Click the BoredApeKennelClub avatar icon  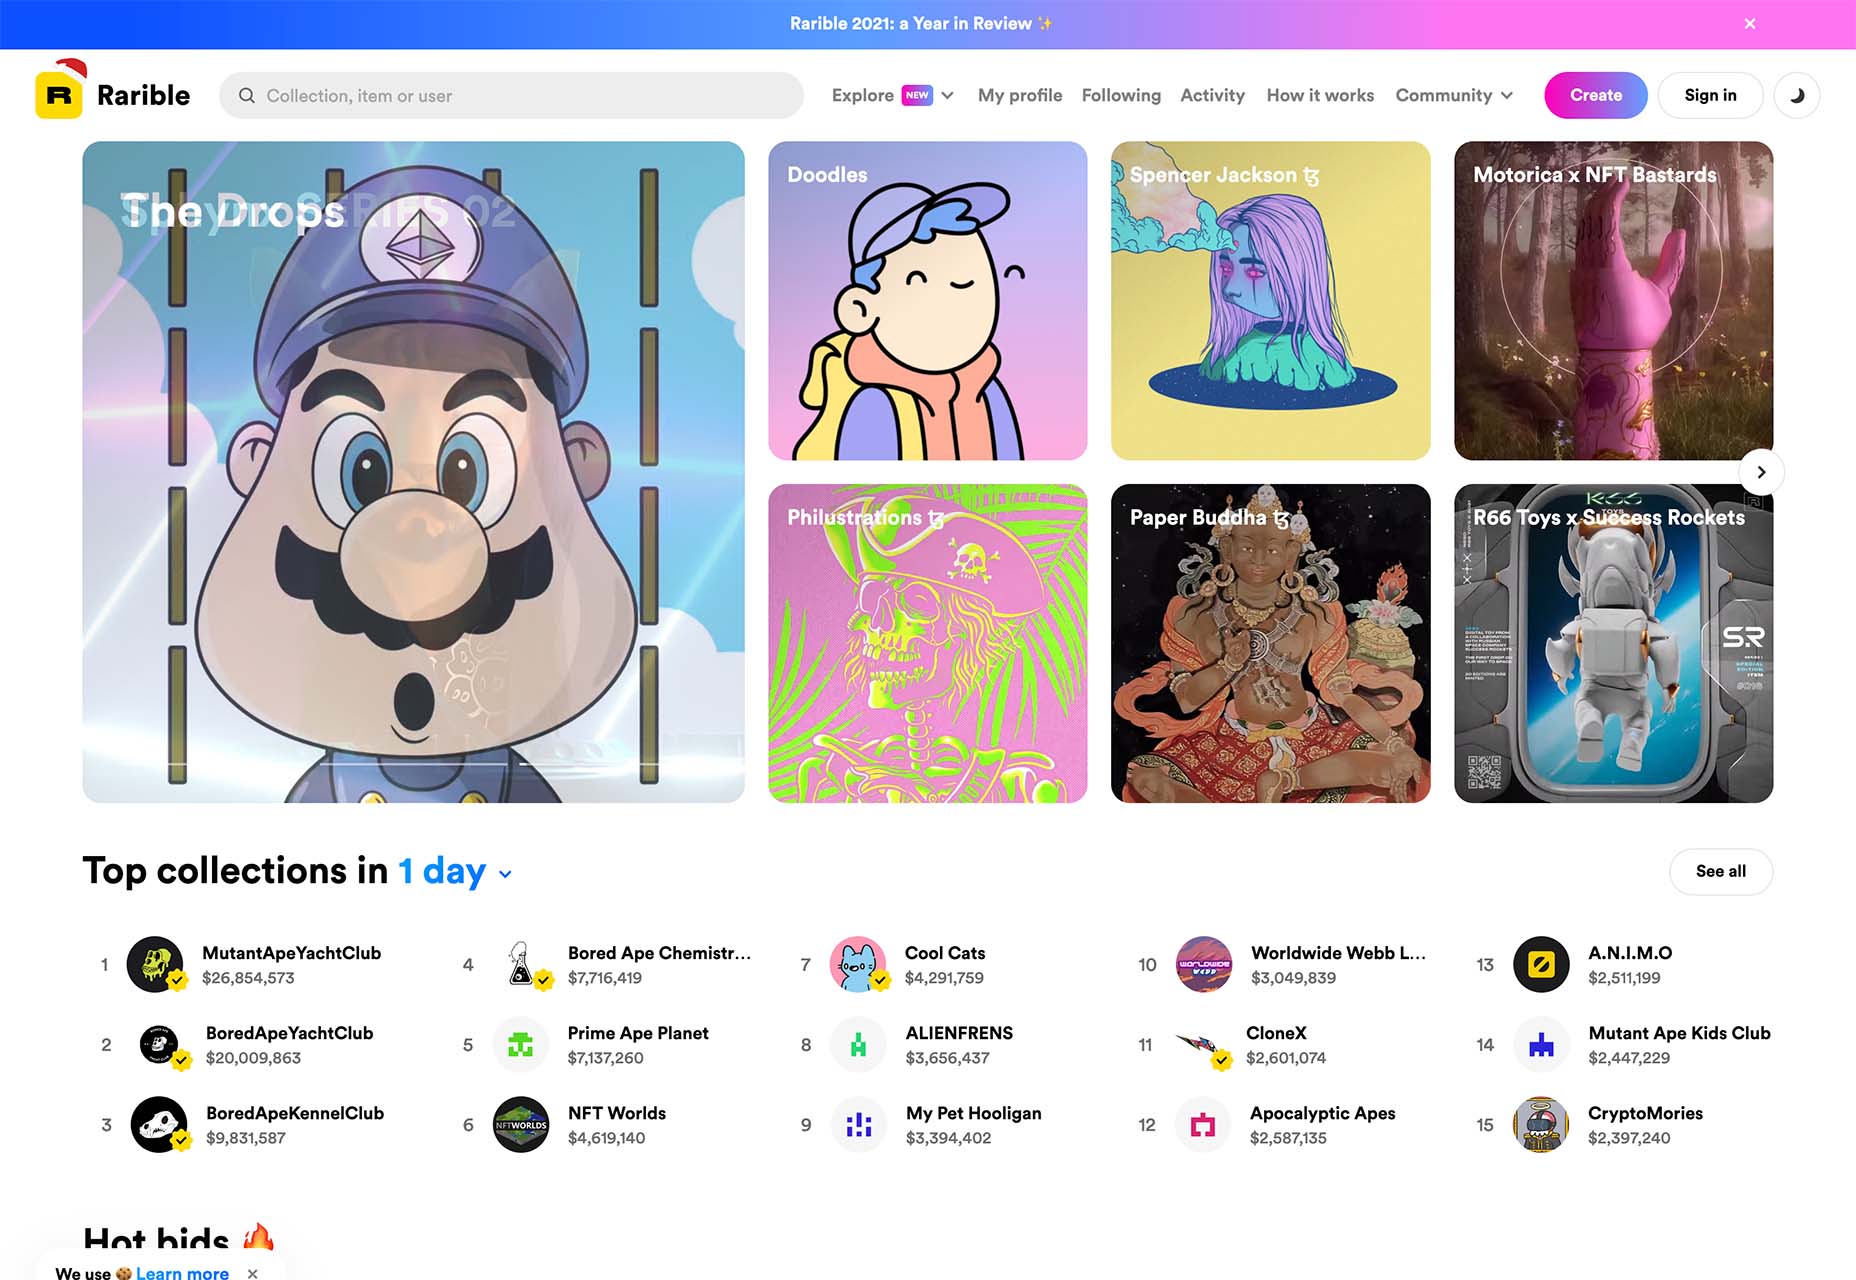[x=159, y=1124]
